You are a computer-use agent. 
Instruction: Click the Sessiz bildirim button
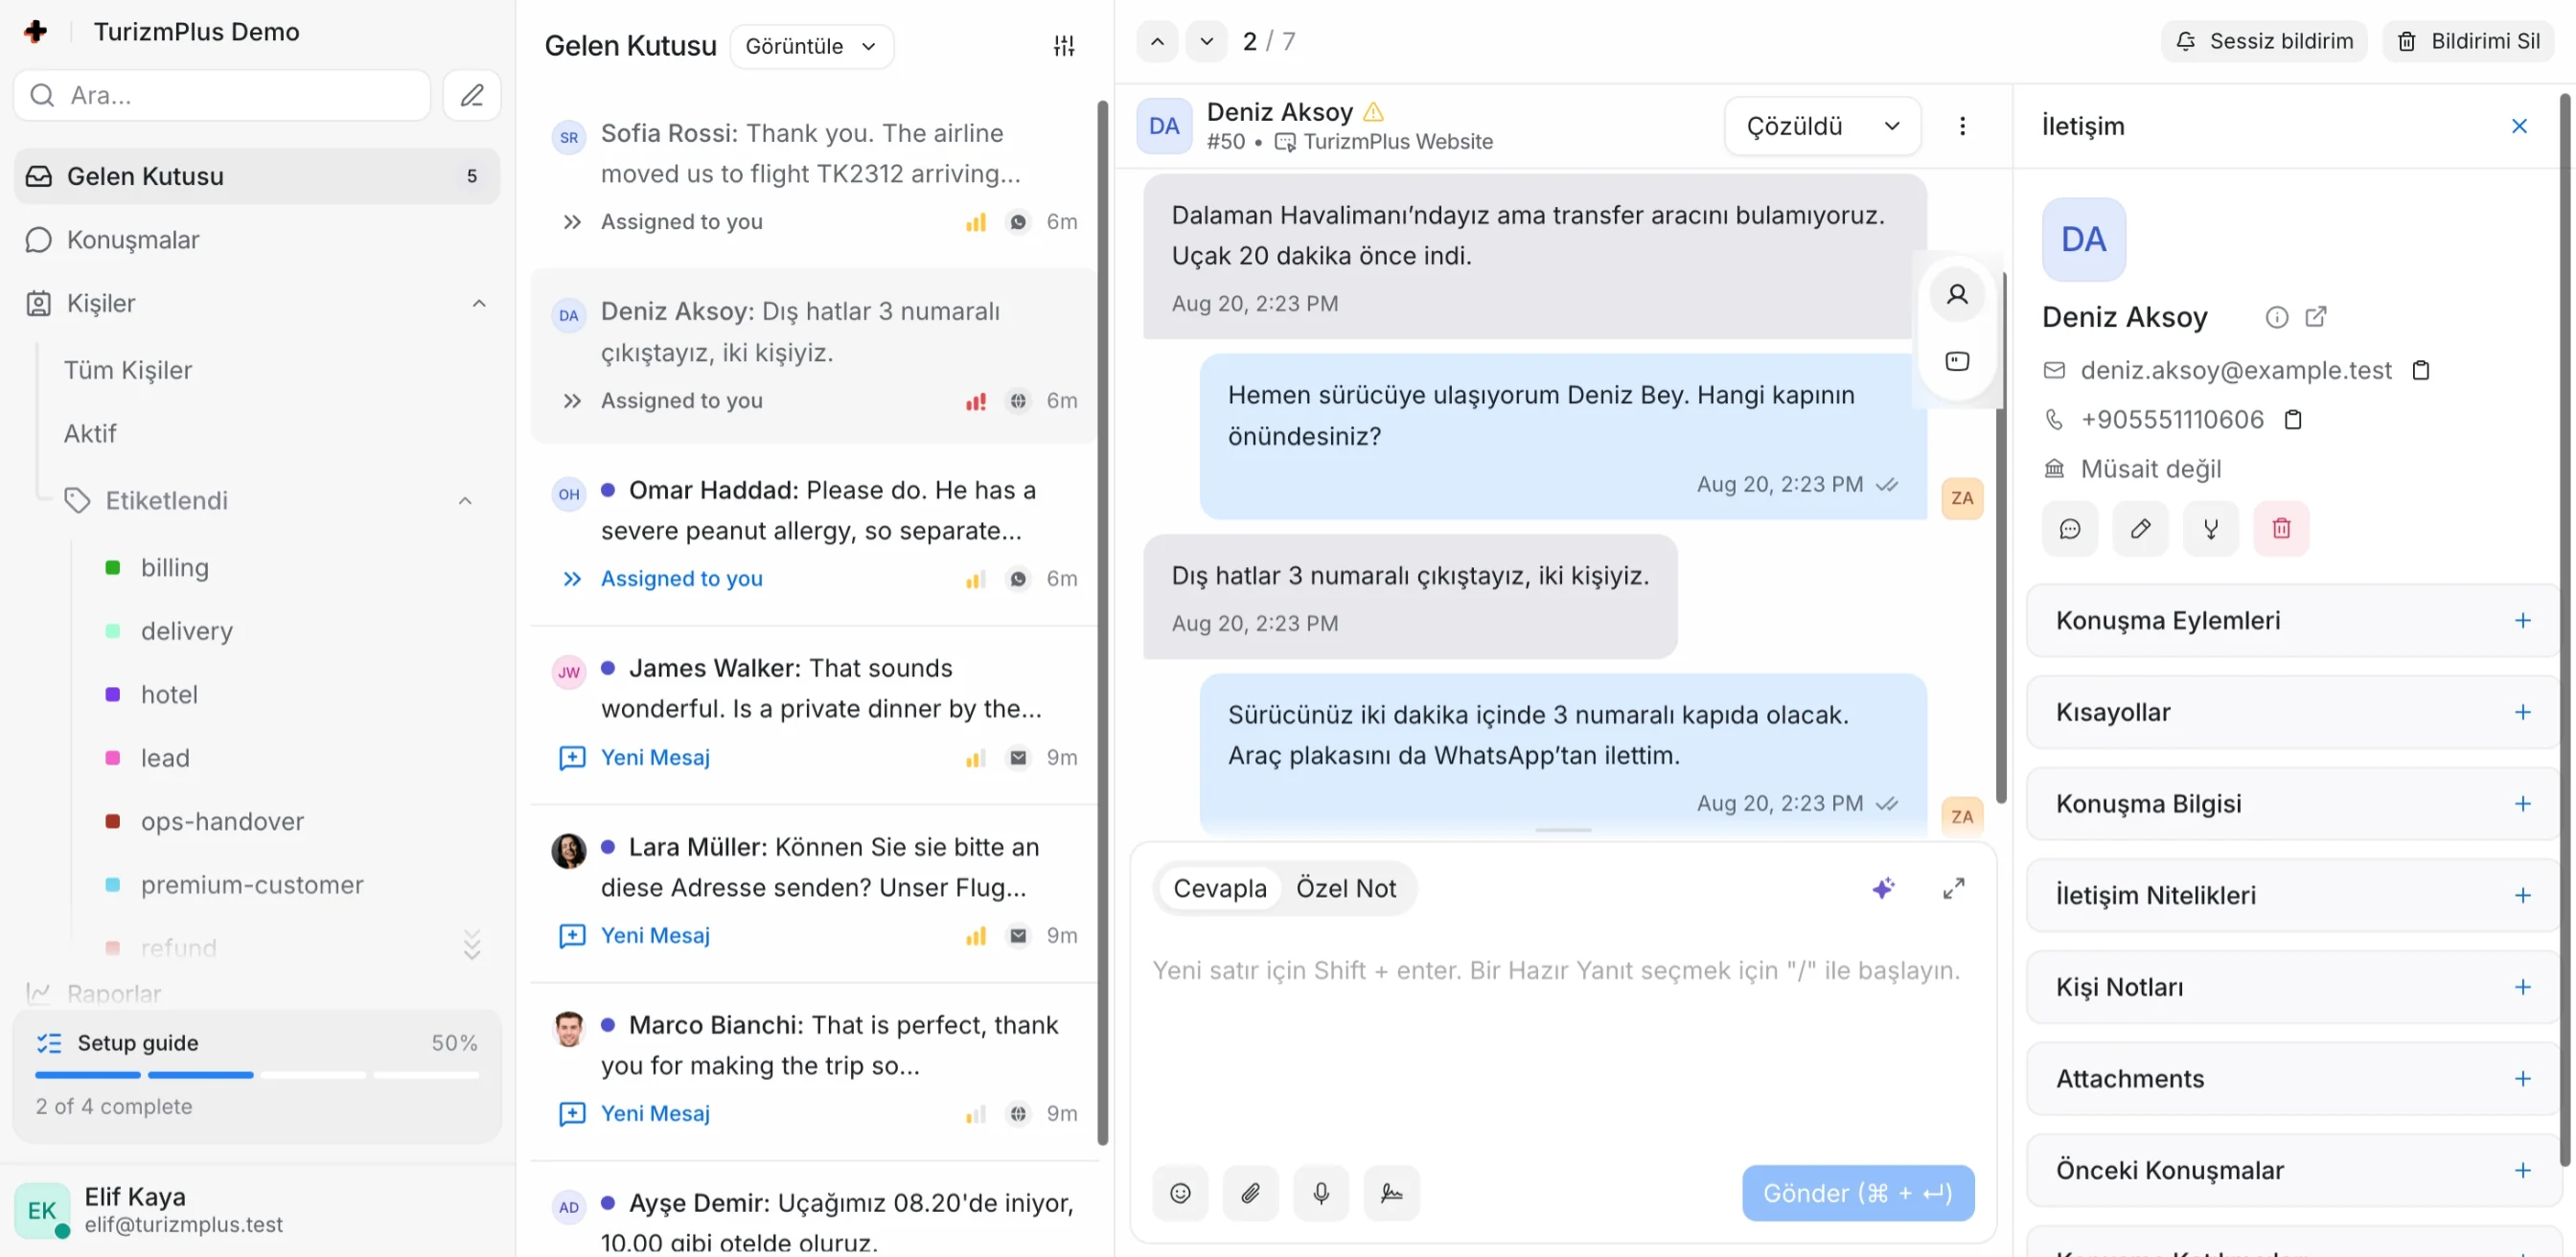(x=2265, y=41)
